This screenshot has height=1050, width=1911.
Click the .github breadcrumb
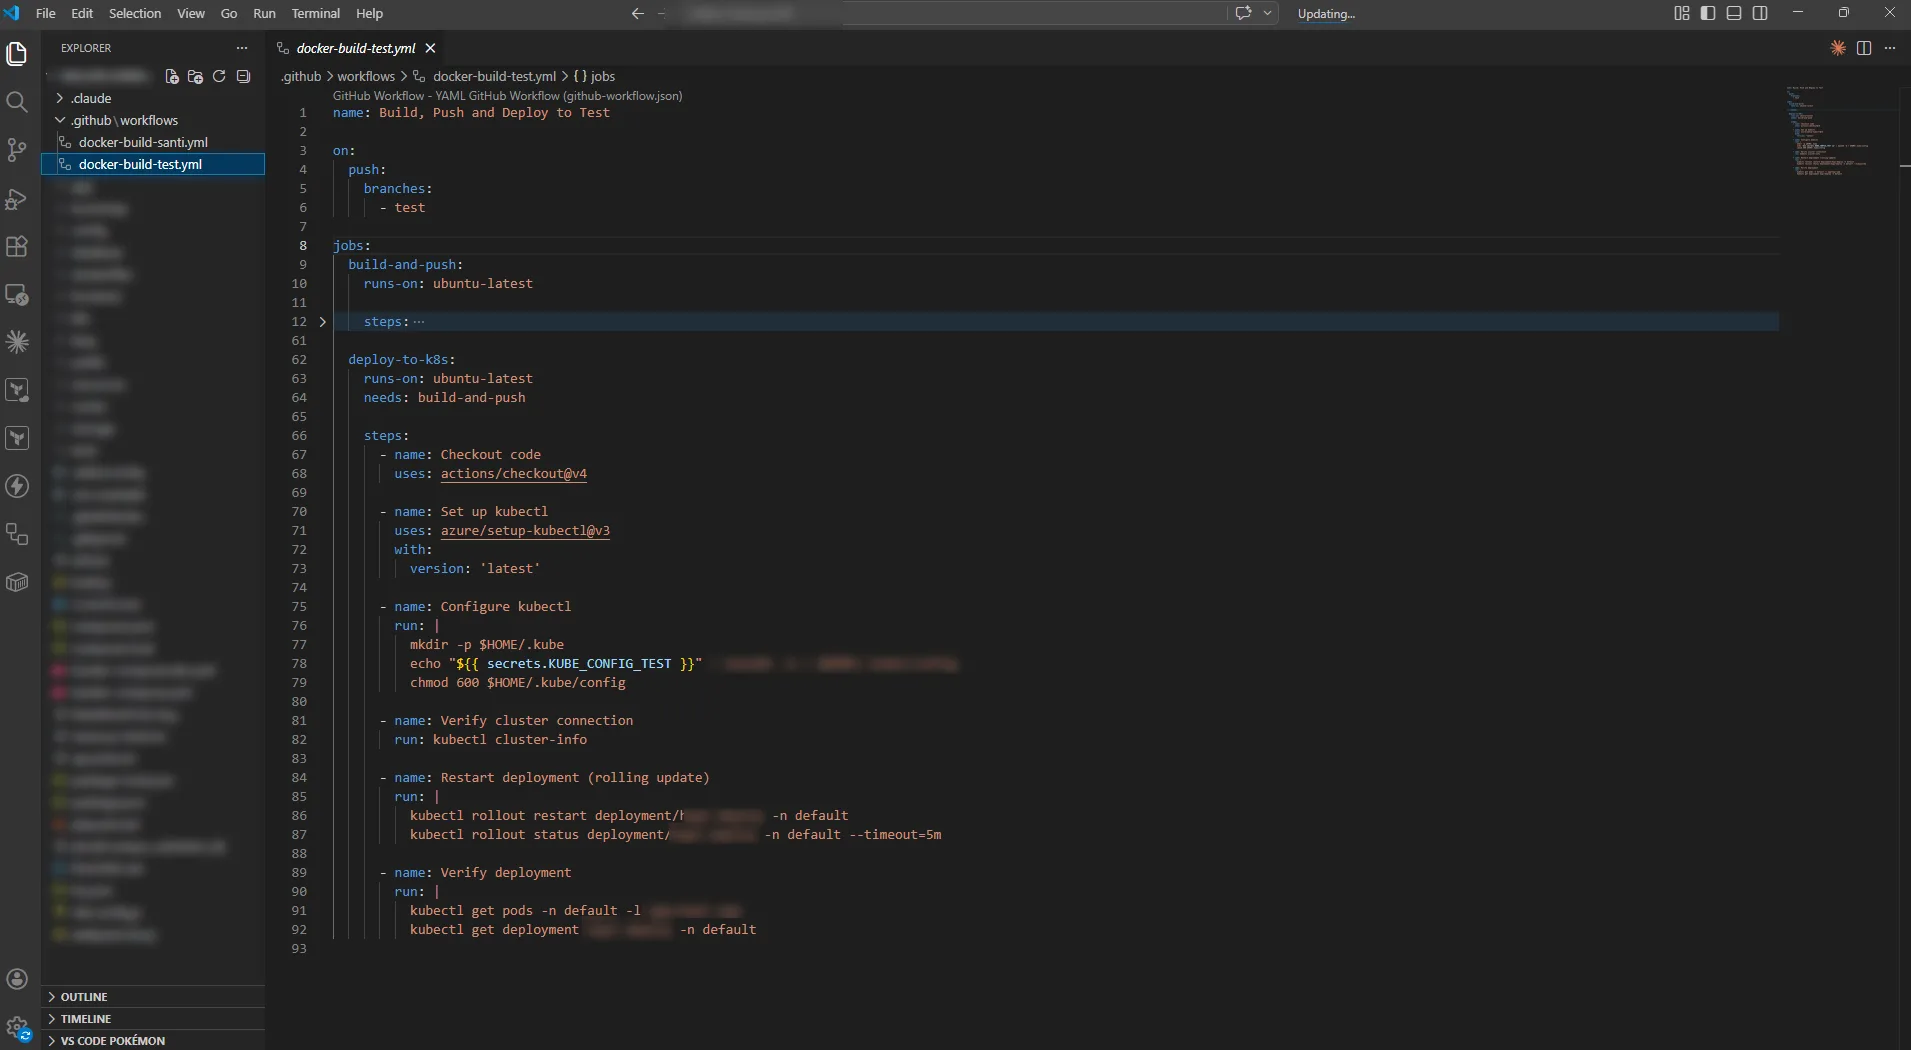coord(301,76)
